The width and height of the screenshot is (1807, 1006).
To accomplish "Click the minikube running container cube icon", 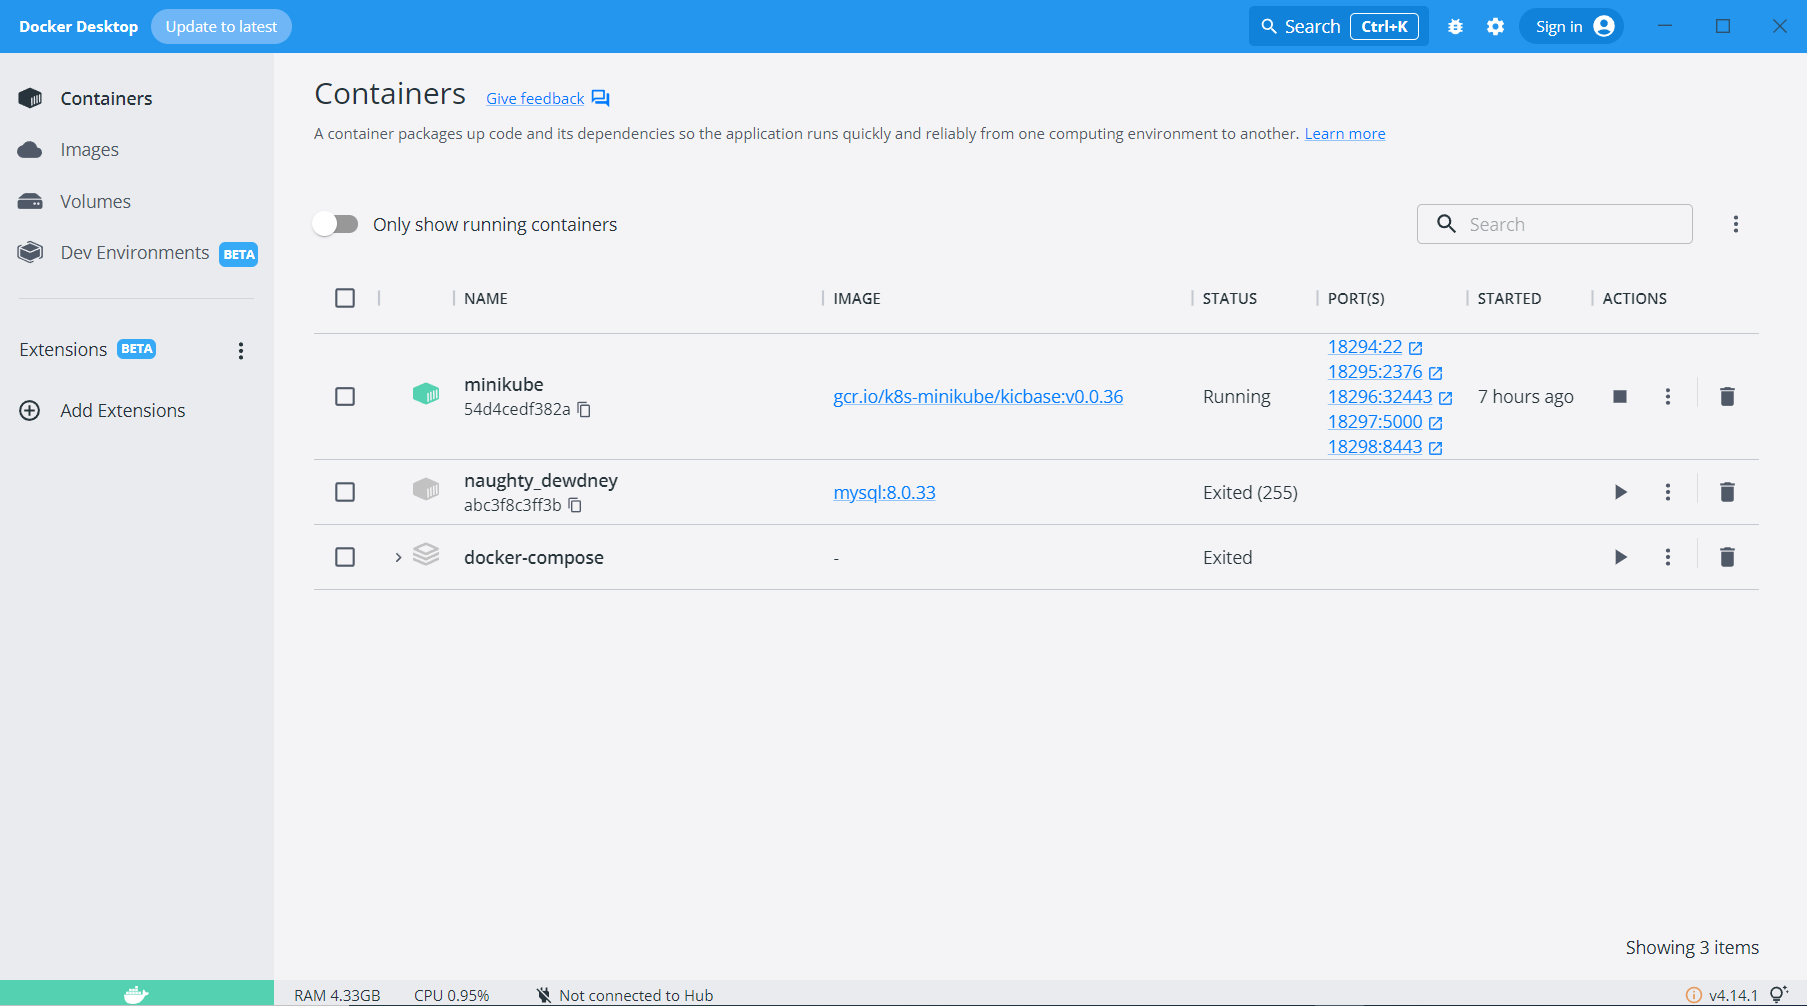I will click(x=426, y=394).
